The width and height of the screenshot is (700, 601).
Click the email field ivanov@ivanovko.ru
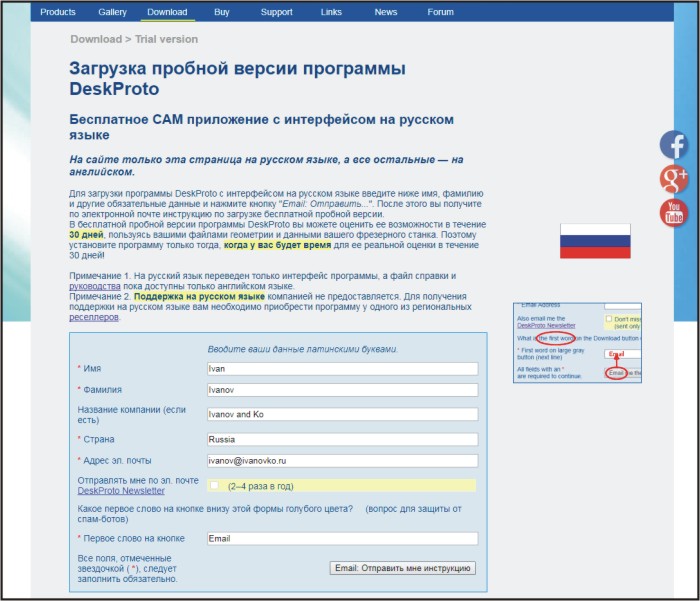pyautogui.click(x=342, y=461)
